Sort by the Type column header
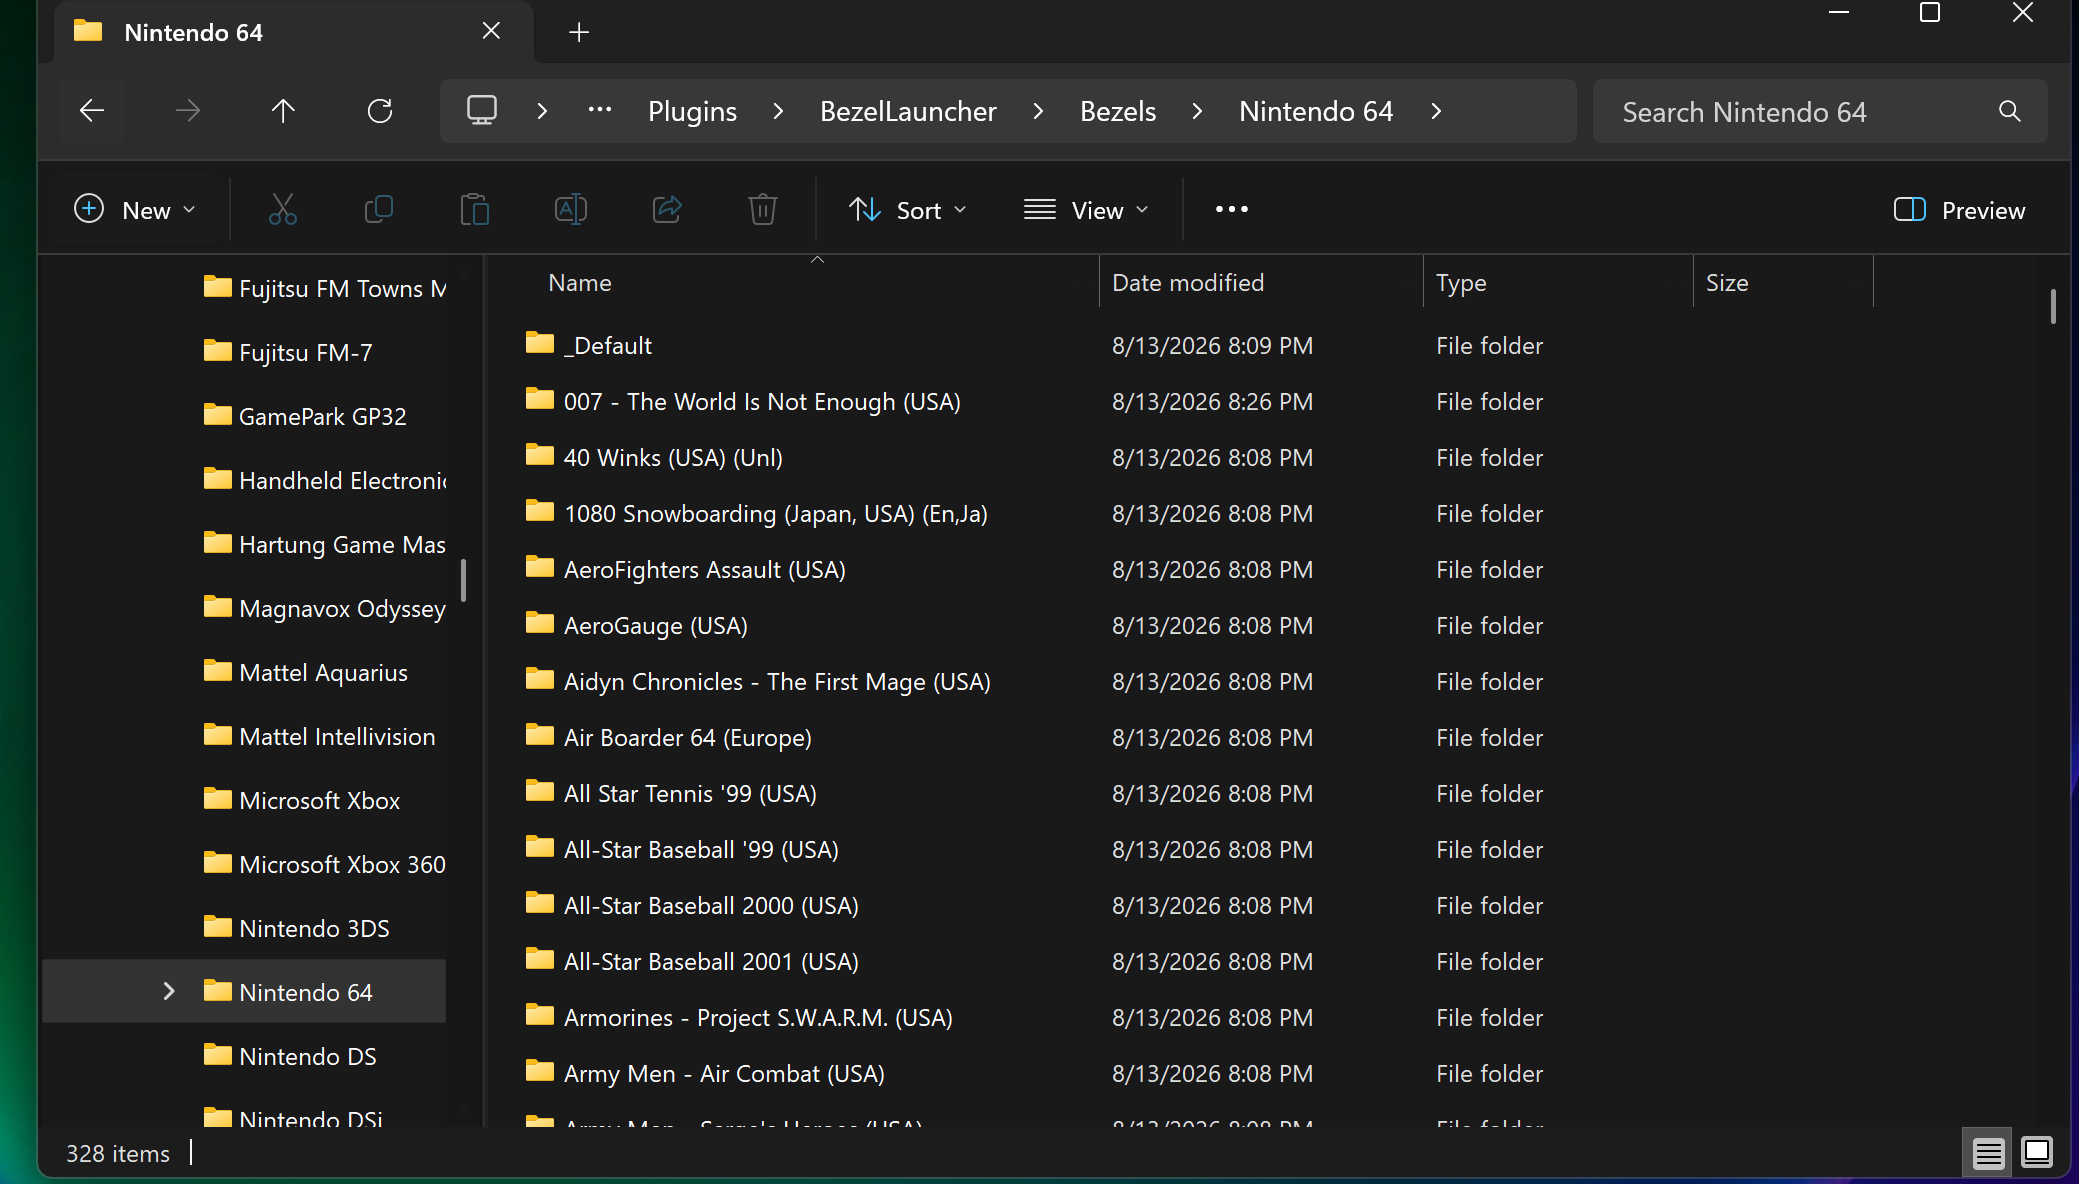Image resolution: width=2079 pixels, height=1184 pixels. (1558, 283)
